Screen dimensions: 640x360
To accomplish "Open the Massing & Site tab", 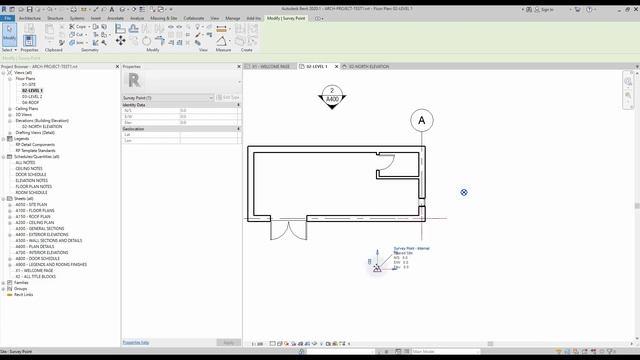I will pyautogui.click(x=164, y=18).
